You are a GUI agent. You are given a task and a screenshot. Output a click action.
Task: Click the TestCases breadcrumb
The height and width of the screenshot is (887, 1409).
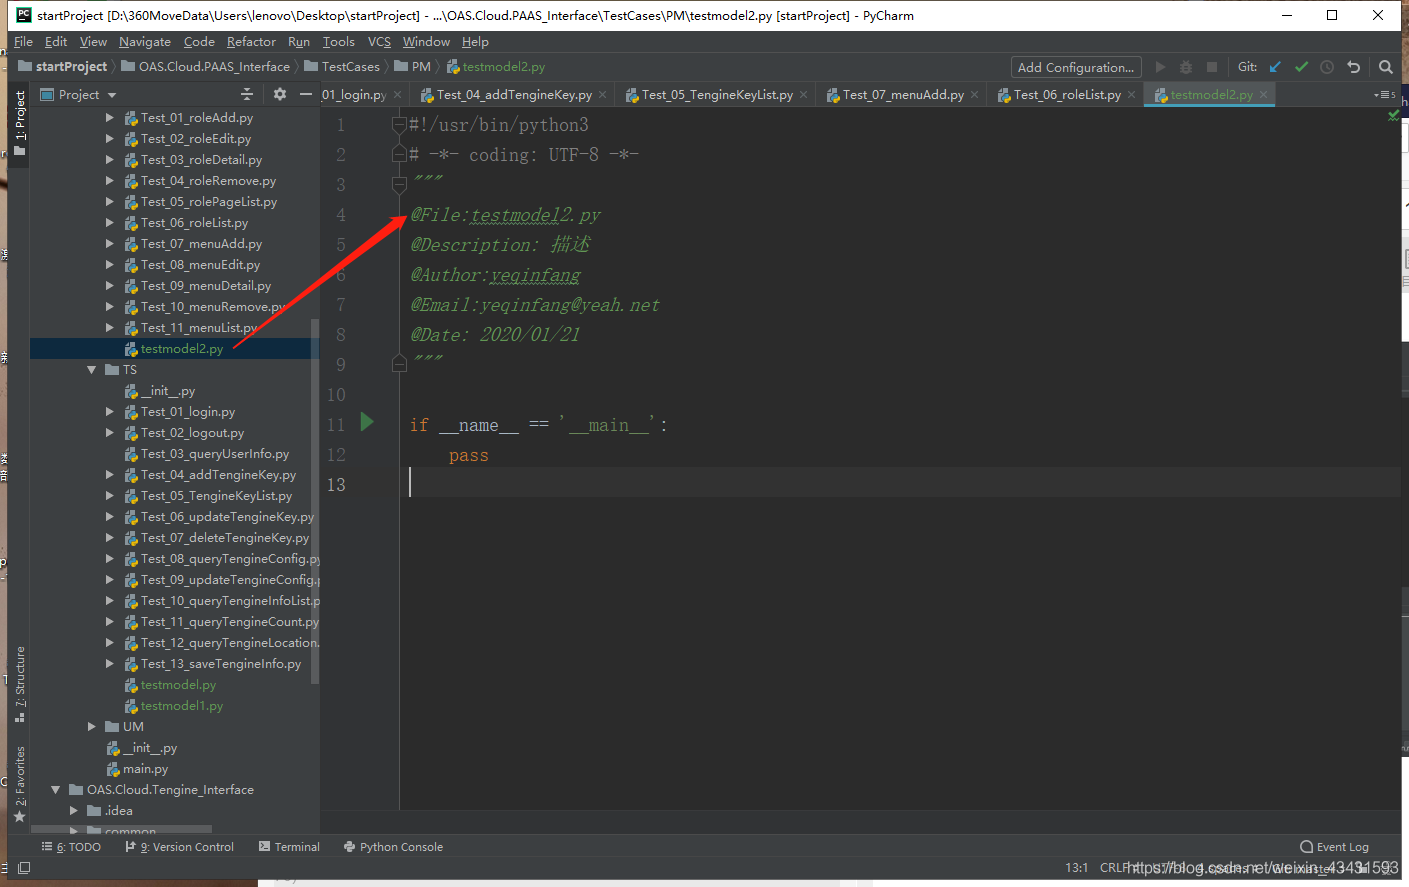pyautogui.click(x=342, y=67)
